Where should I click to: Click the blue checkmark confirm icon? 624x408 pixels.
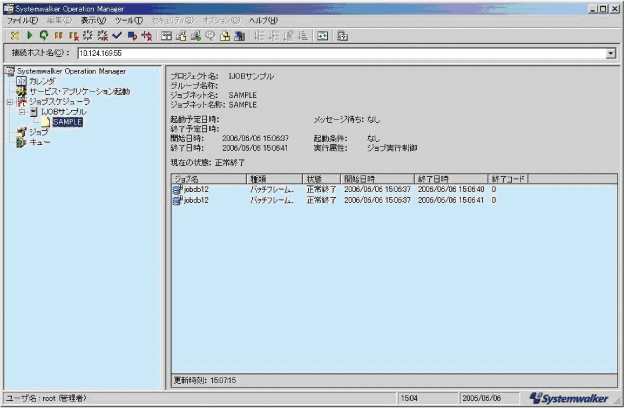click(117, 36)
